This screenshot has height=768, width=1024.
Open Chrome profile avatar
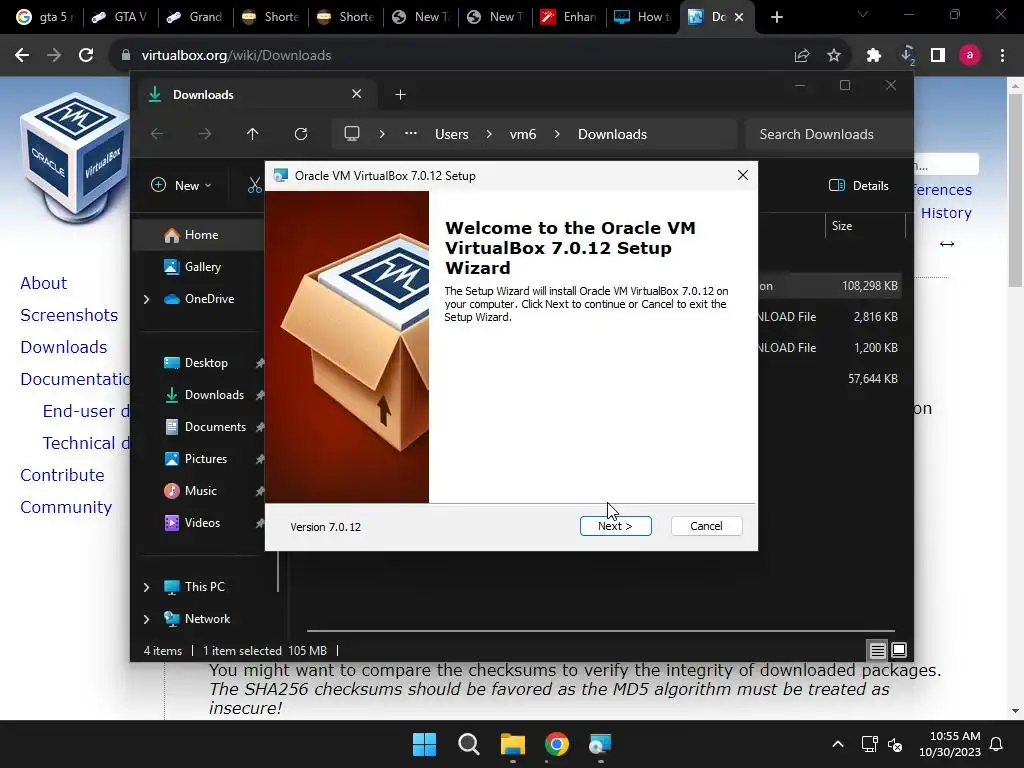click(x=970, y=56)
